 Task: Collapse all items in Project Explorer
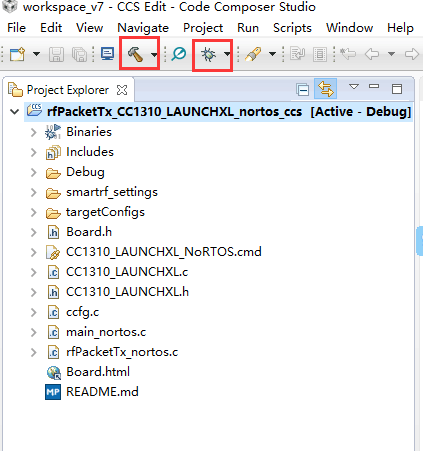click(x=303, y=90)
